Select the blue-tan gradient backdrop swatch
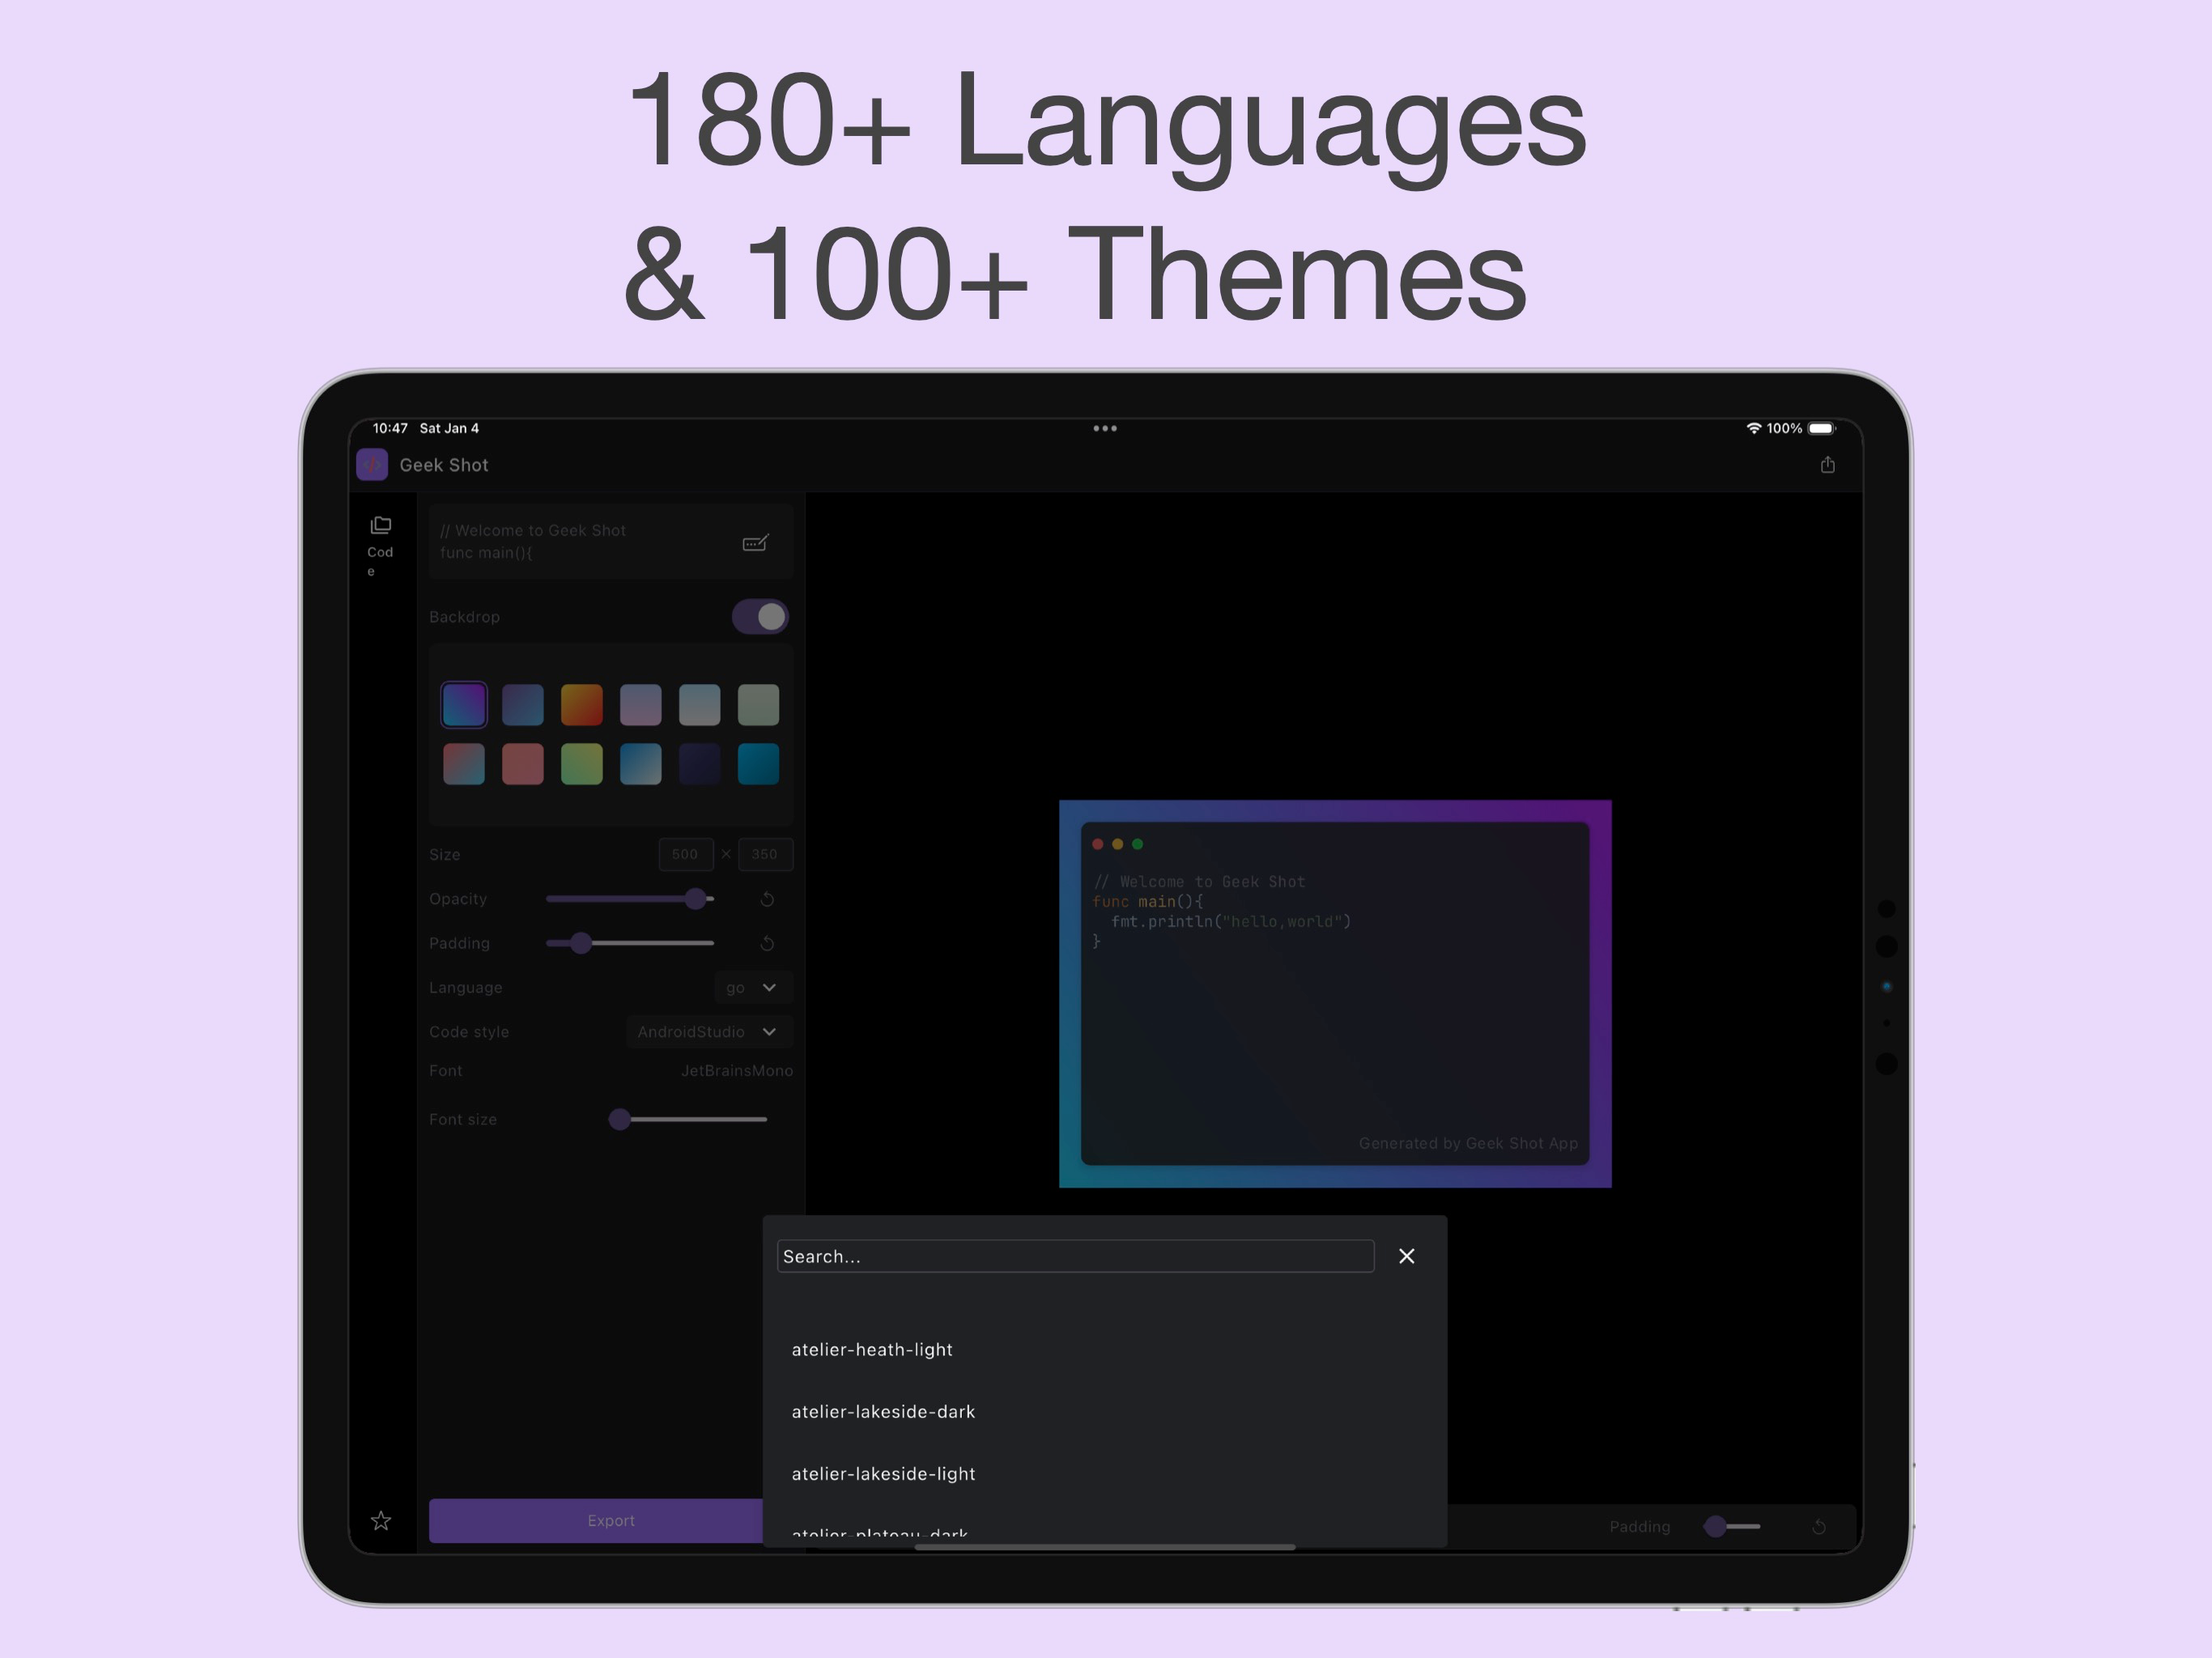The image size is (2212, 1658). click(x=641, y=764)
